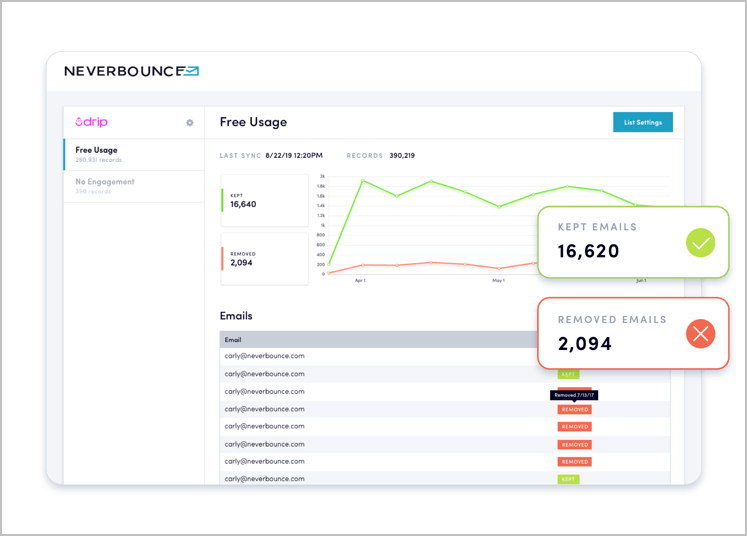
Task: Click green checkmark on Kept Emails card
Action: (x=700, y=243)
